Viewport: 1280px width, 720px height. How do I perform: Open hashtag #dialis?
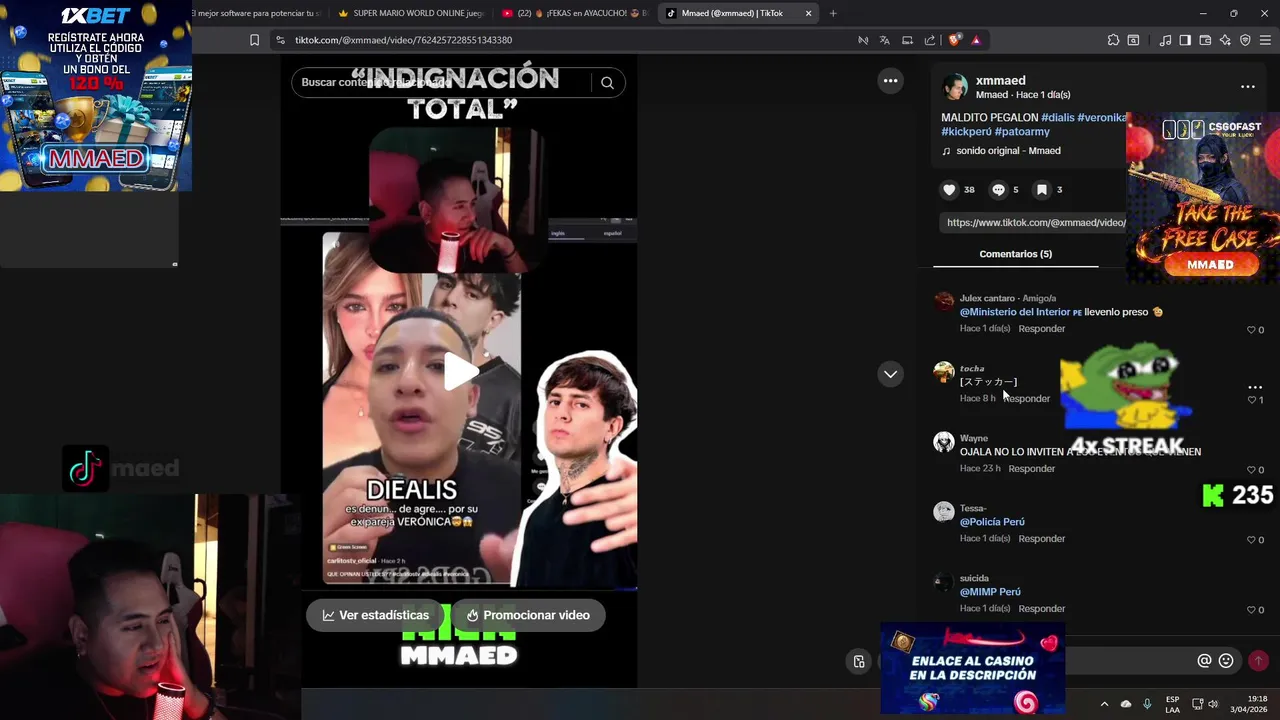1057,118
